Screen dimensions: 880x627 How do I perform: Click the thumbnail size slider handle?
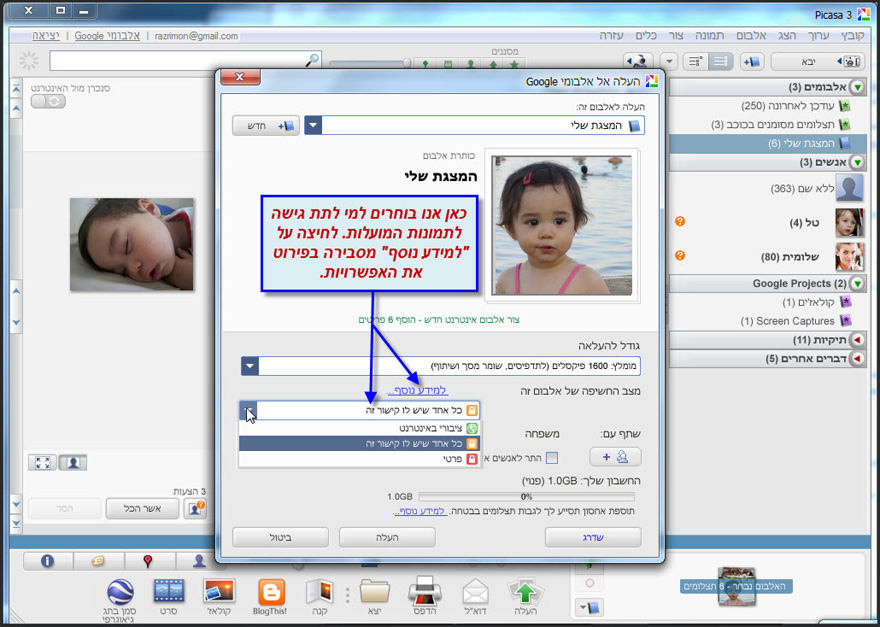(x=407, y=63)
